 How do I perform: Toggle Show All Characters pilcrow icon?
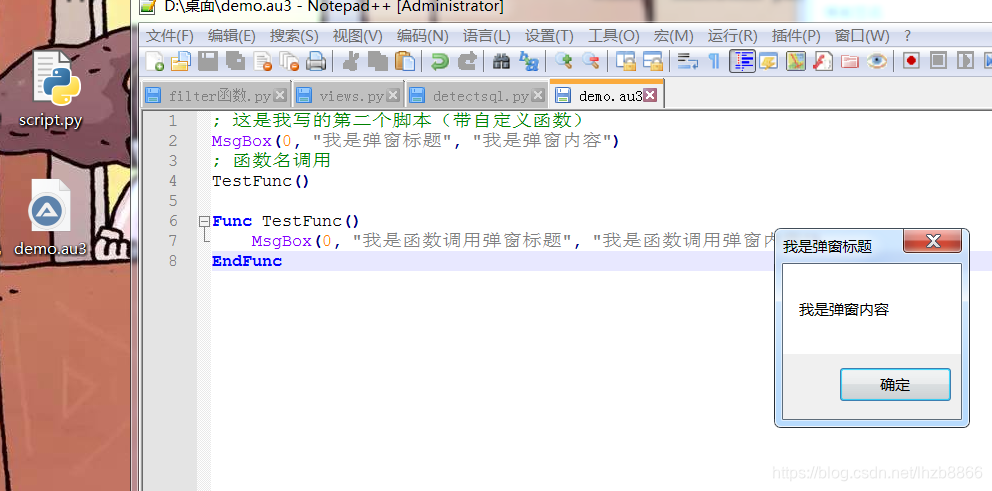(714, 61)
